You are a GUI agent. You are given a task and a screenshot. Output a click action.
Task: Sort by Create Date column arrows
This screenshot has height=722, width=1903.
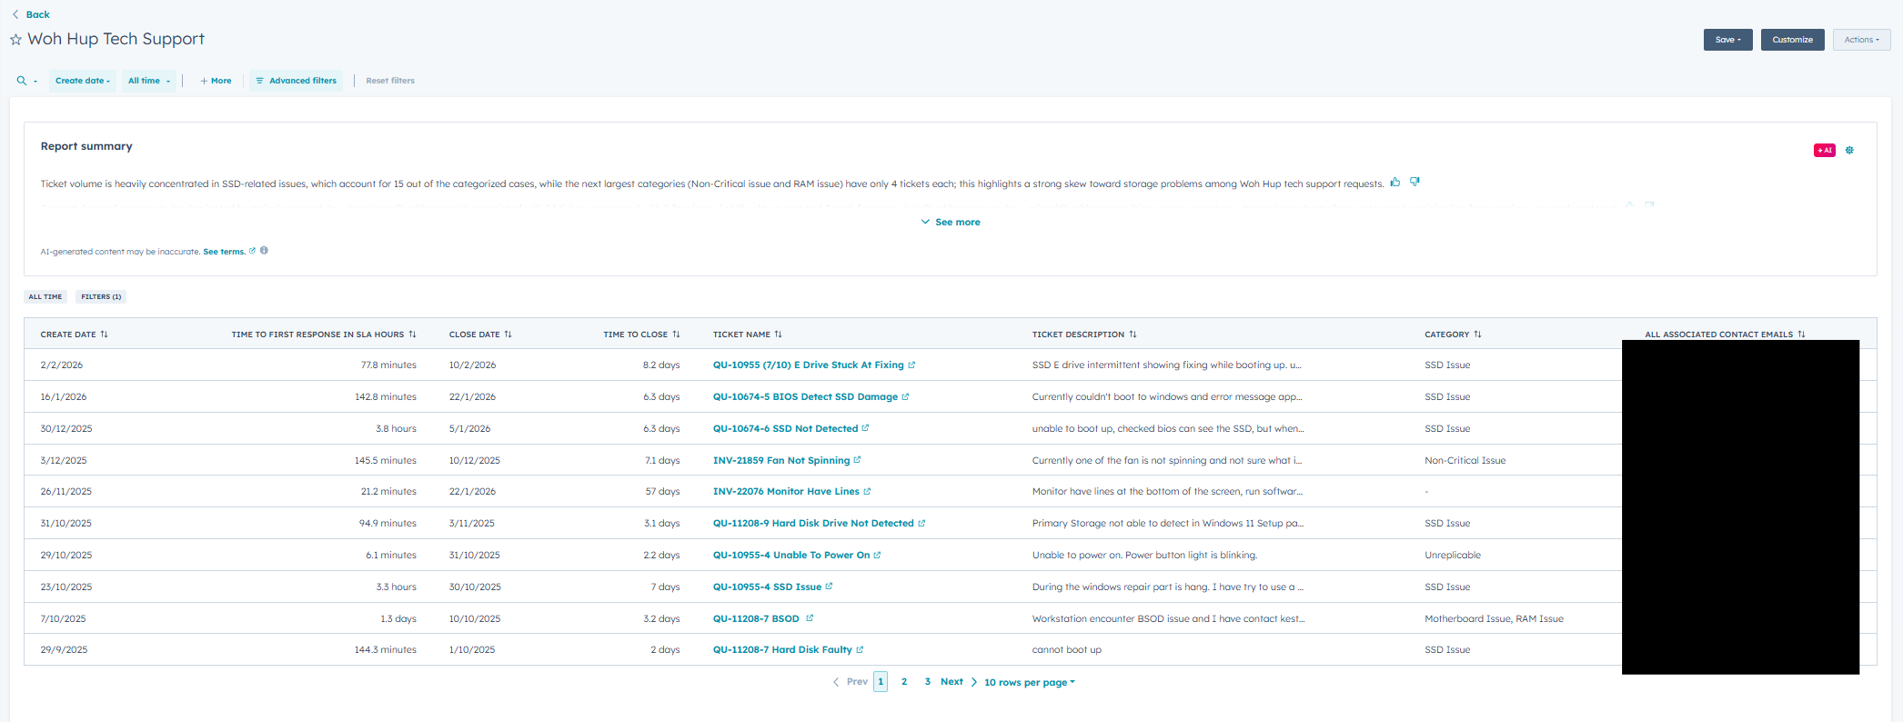(x=104, y=334)
